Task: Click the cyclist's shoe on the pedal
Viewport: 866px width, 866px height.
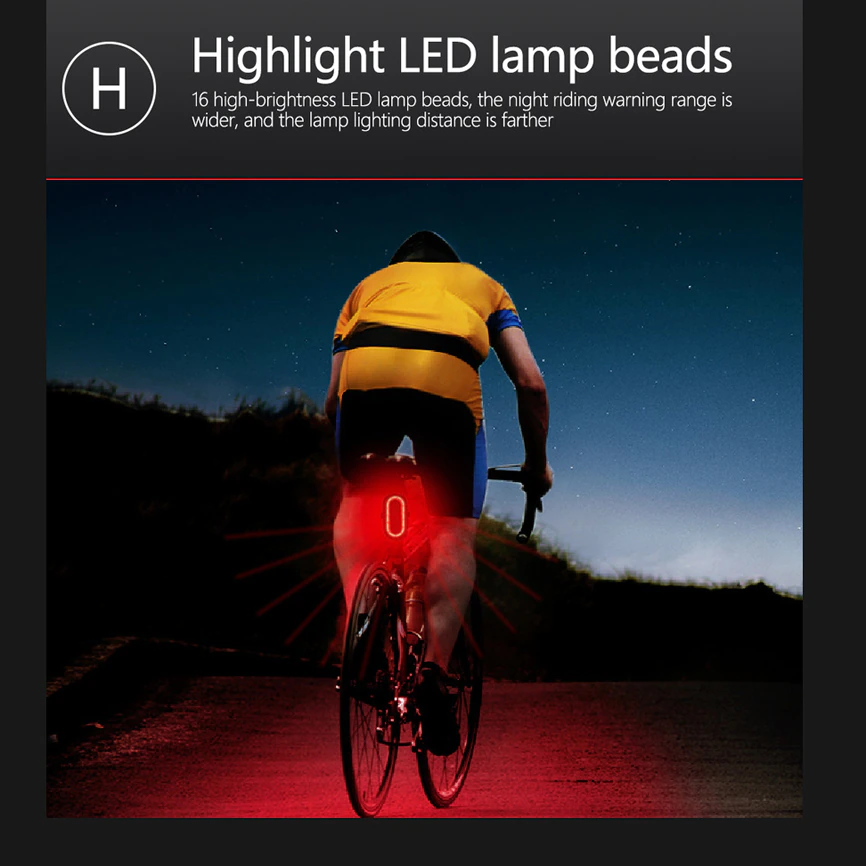Action: click(x=439, y=710)
